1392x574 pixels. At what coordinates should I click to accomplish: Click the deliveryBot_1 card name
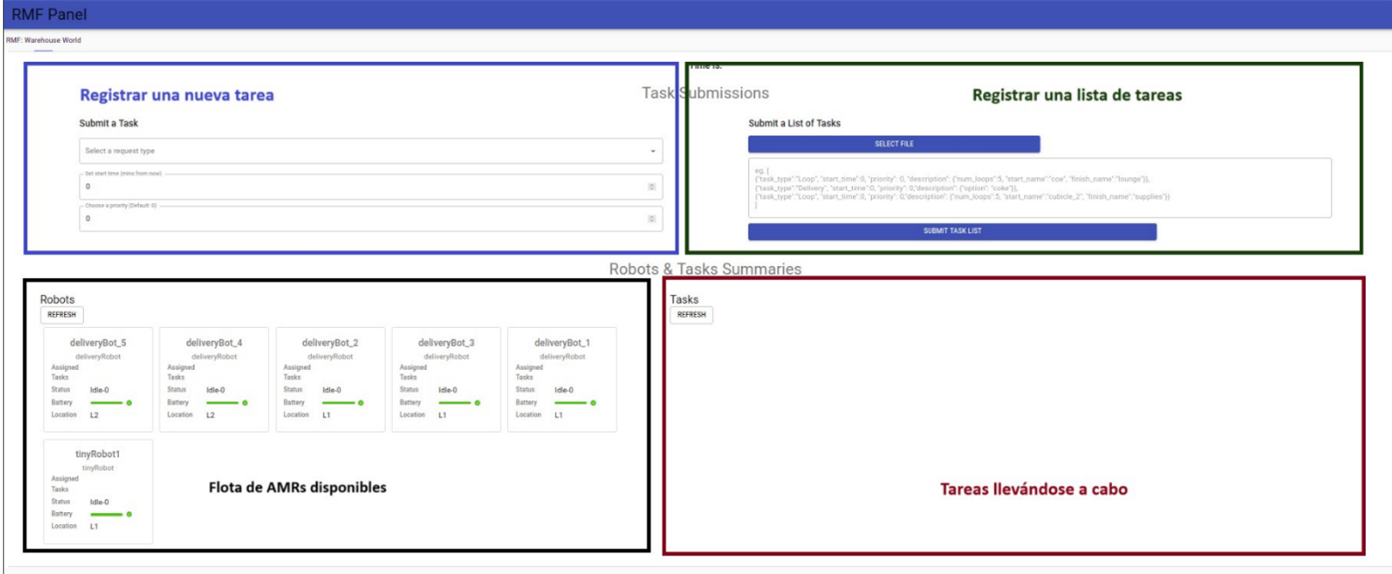[x=562, y=343]
